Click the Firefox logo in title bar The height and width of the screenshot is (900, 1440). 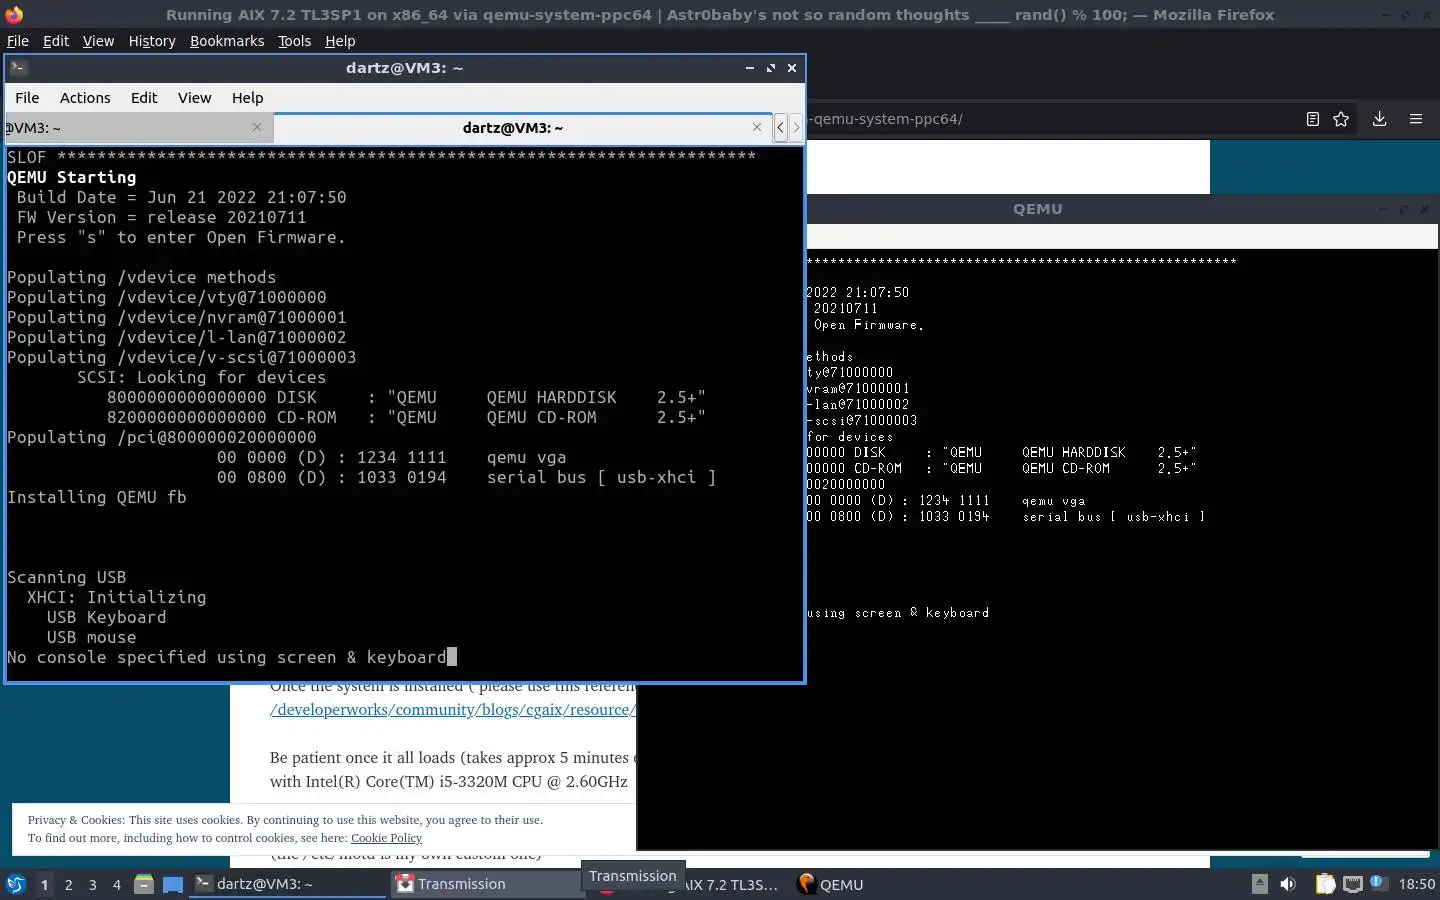14,15
